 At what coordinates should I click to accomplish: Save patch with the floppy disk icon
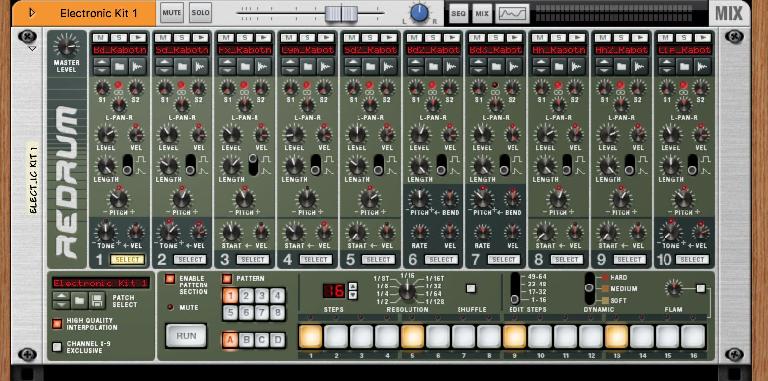click(x=97, y=300)
